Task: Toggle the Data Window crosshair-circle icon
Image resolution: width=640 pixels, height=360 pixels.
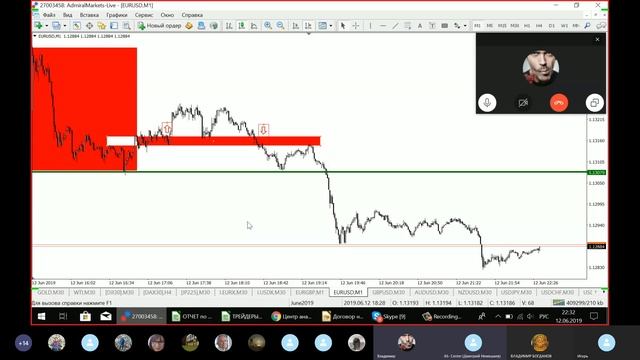Action: point(89,26)
